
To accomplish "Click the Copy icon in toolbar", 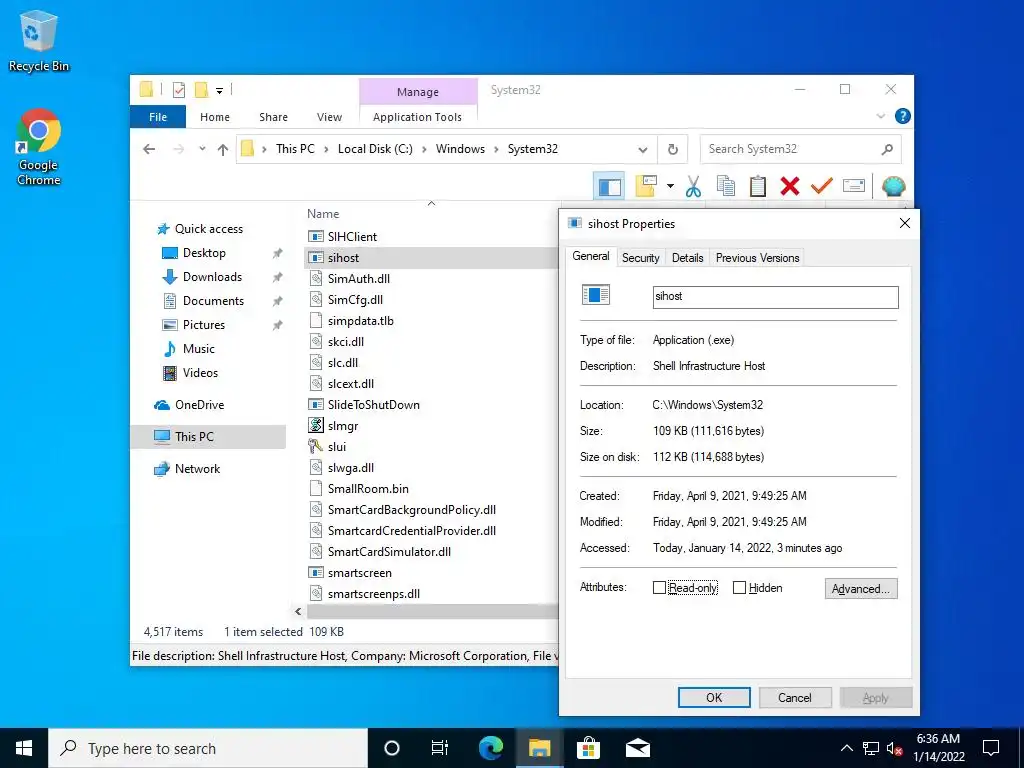I will pos(726,187).
